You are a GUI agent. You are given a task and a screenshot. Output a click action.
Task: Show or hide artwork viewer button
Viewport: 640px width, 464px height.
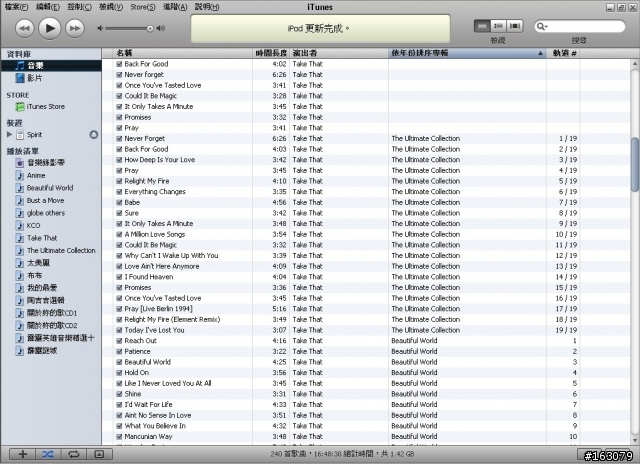click(x=99, y=454)
